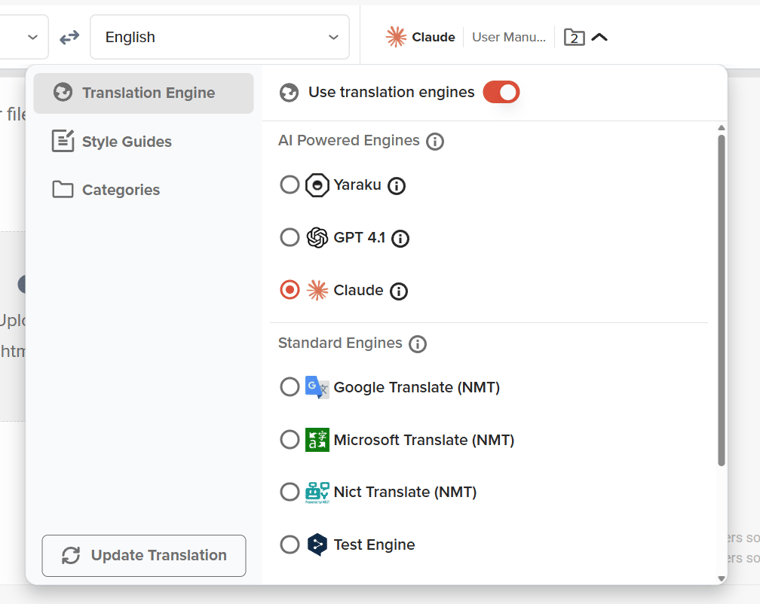This screenshot has height=604, width=760.
Task: Open the Translation Engine tab
Action: [143, 93]
